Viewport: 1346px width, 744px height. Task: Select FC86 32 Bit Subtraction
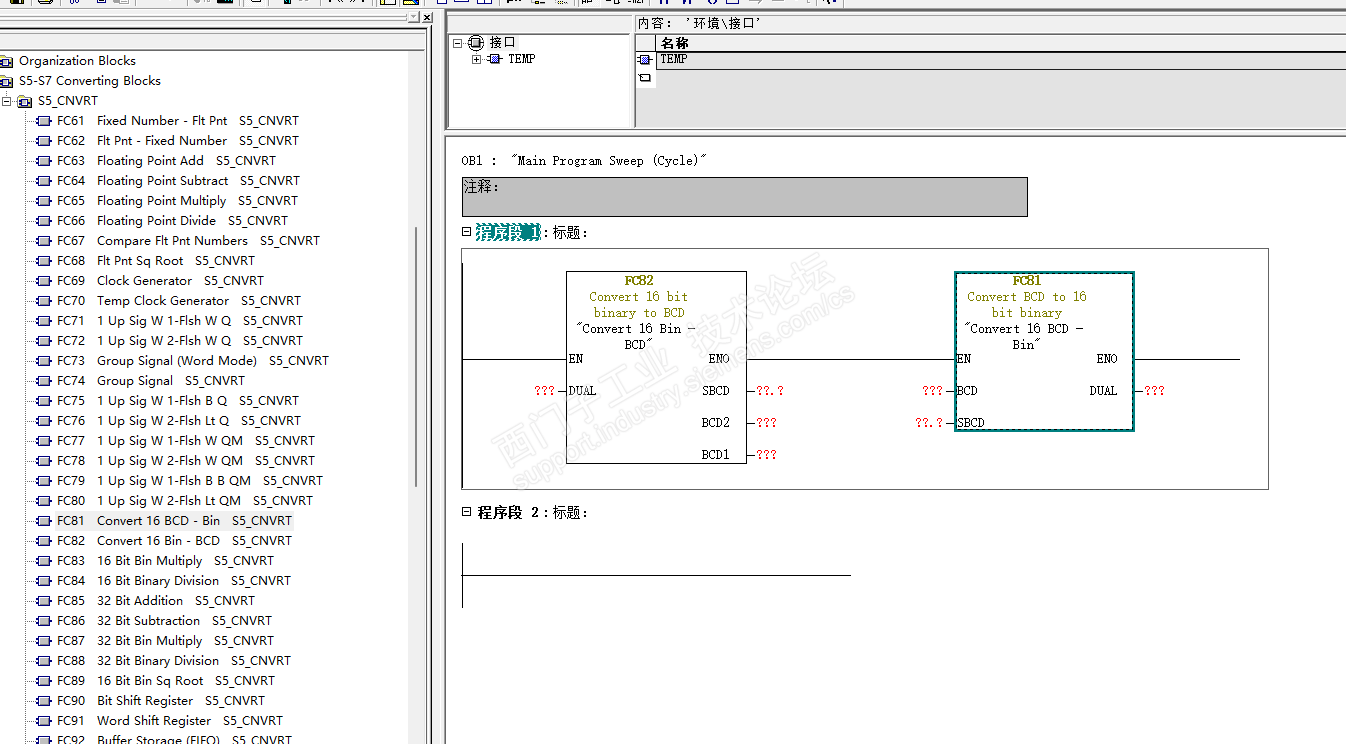pyautogui.click(x=164, y=621)
